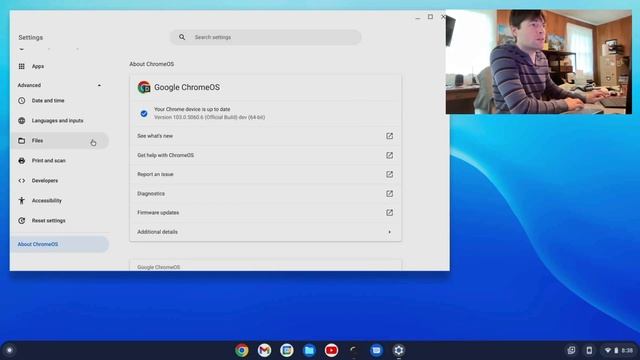
Task: Select the Settings gear in the shelf
Action: (399, 350)
